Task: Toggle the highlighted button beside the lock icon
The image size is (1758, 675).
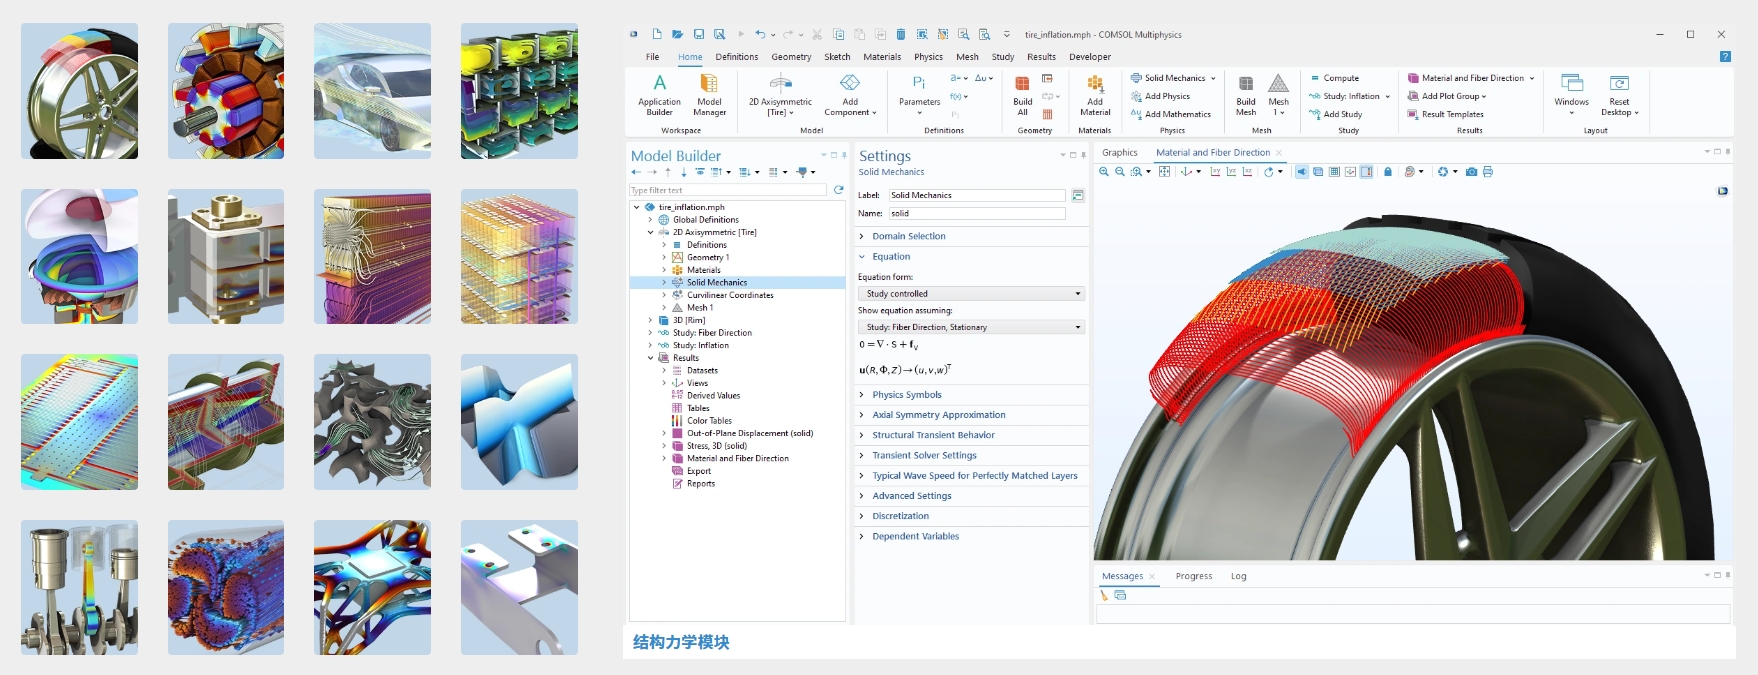Action: pos(1366,172)
